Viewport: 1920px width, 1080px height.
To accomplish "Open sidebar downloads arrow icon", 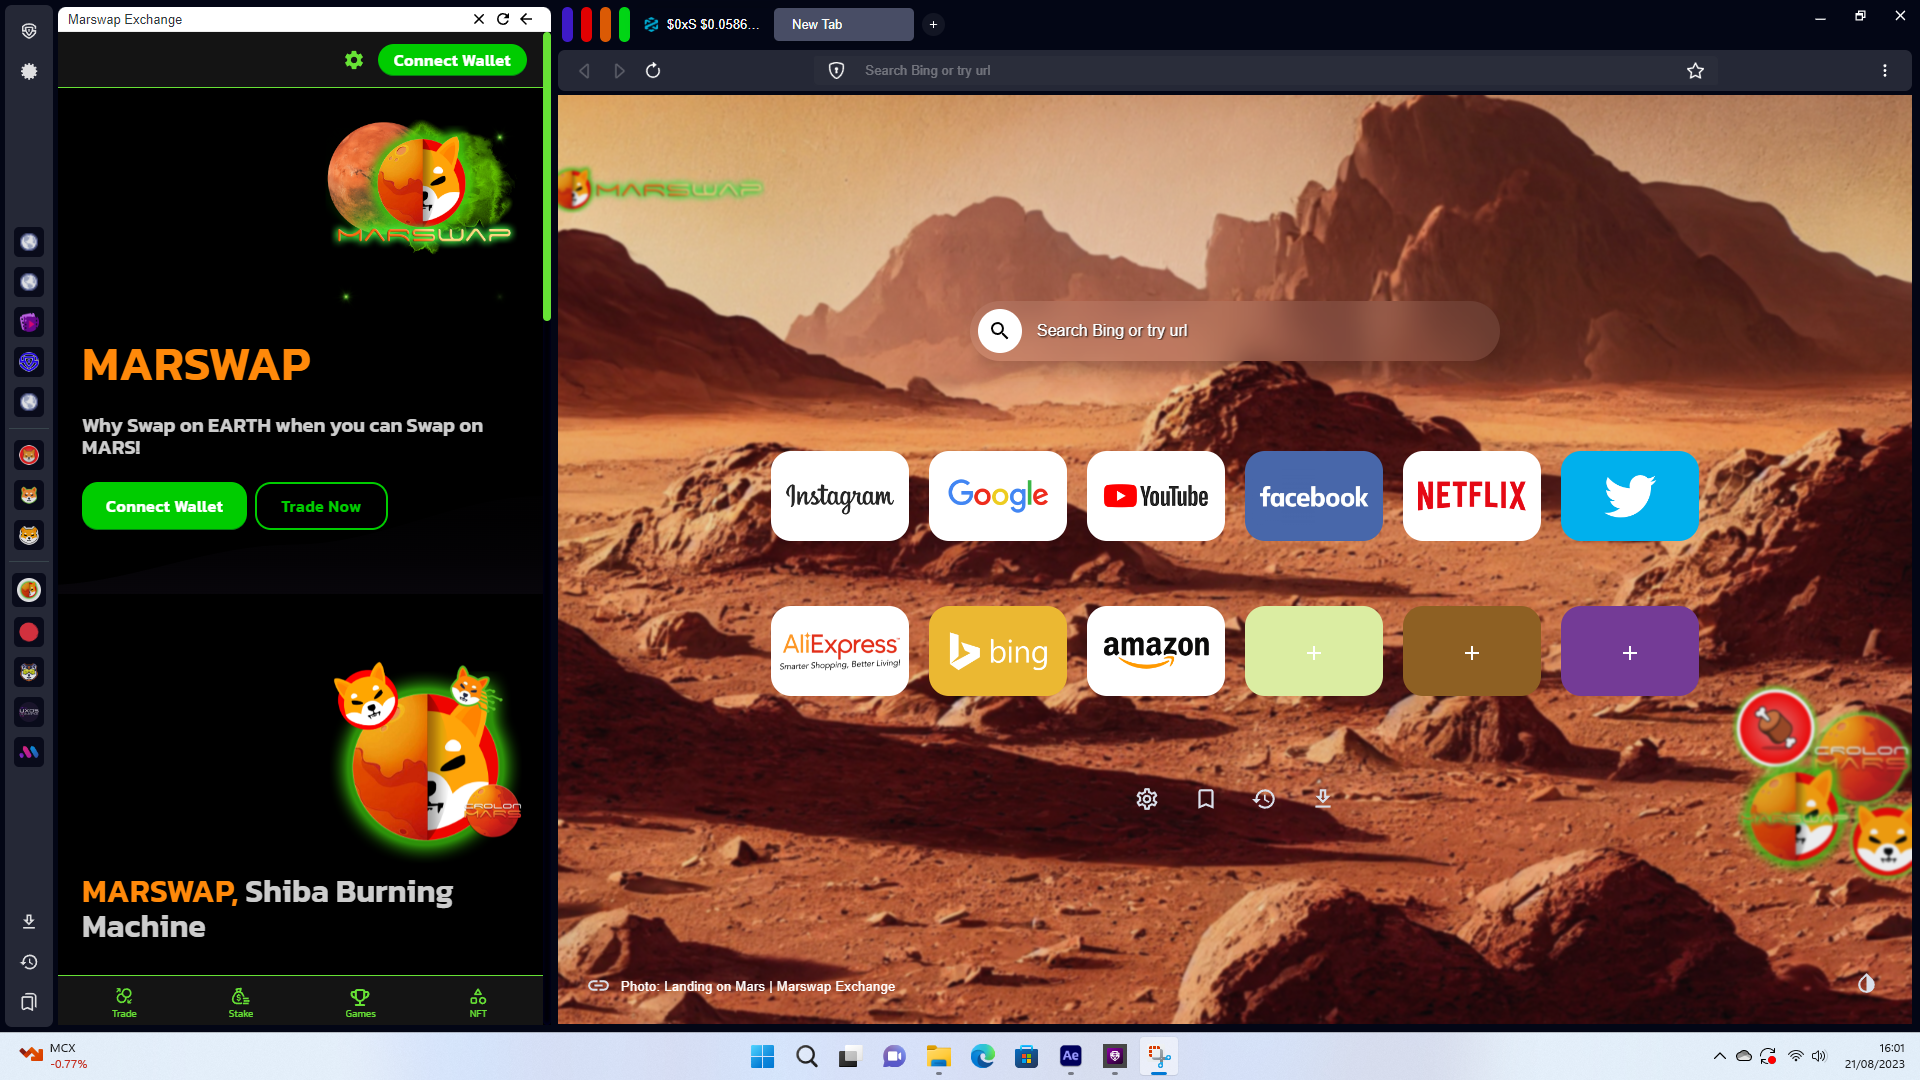I will coord(29,921).
